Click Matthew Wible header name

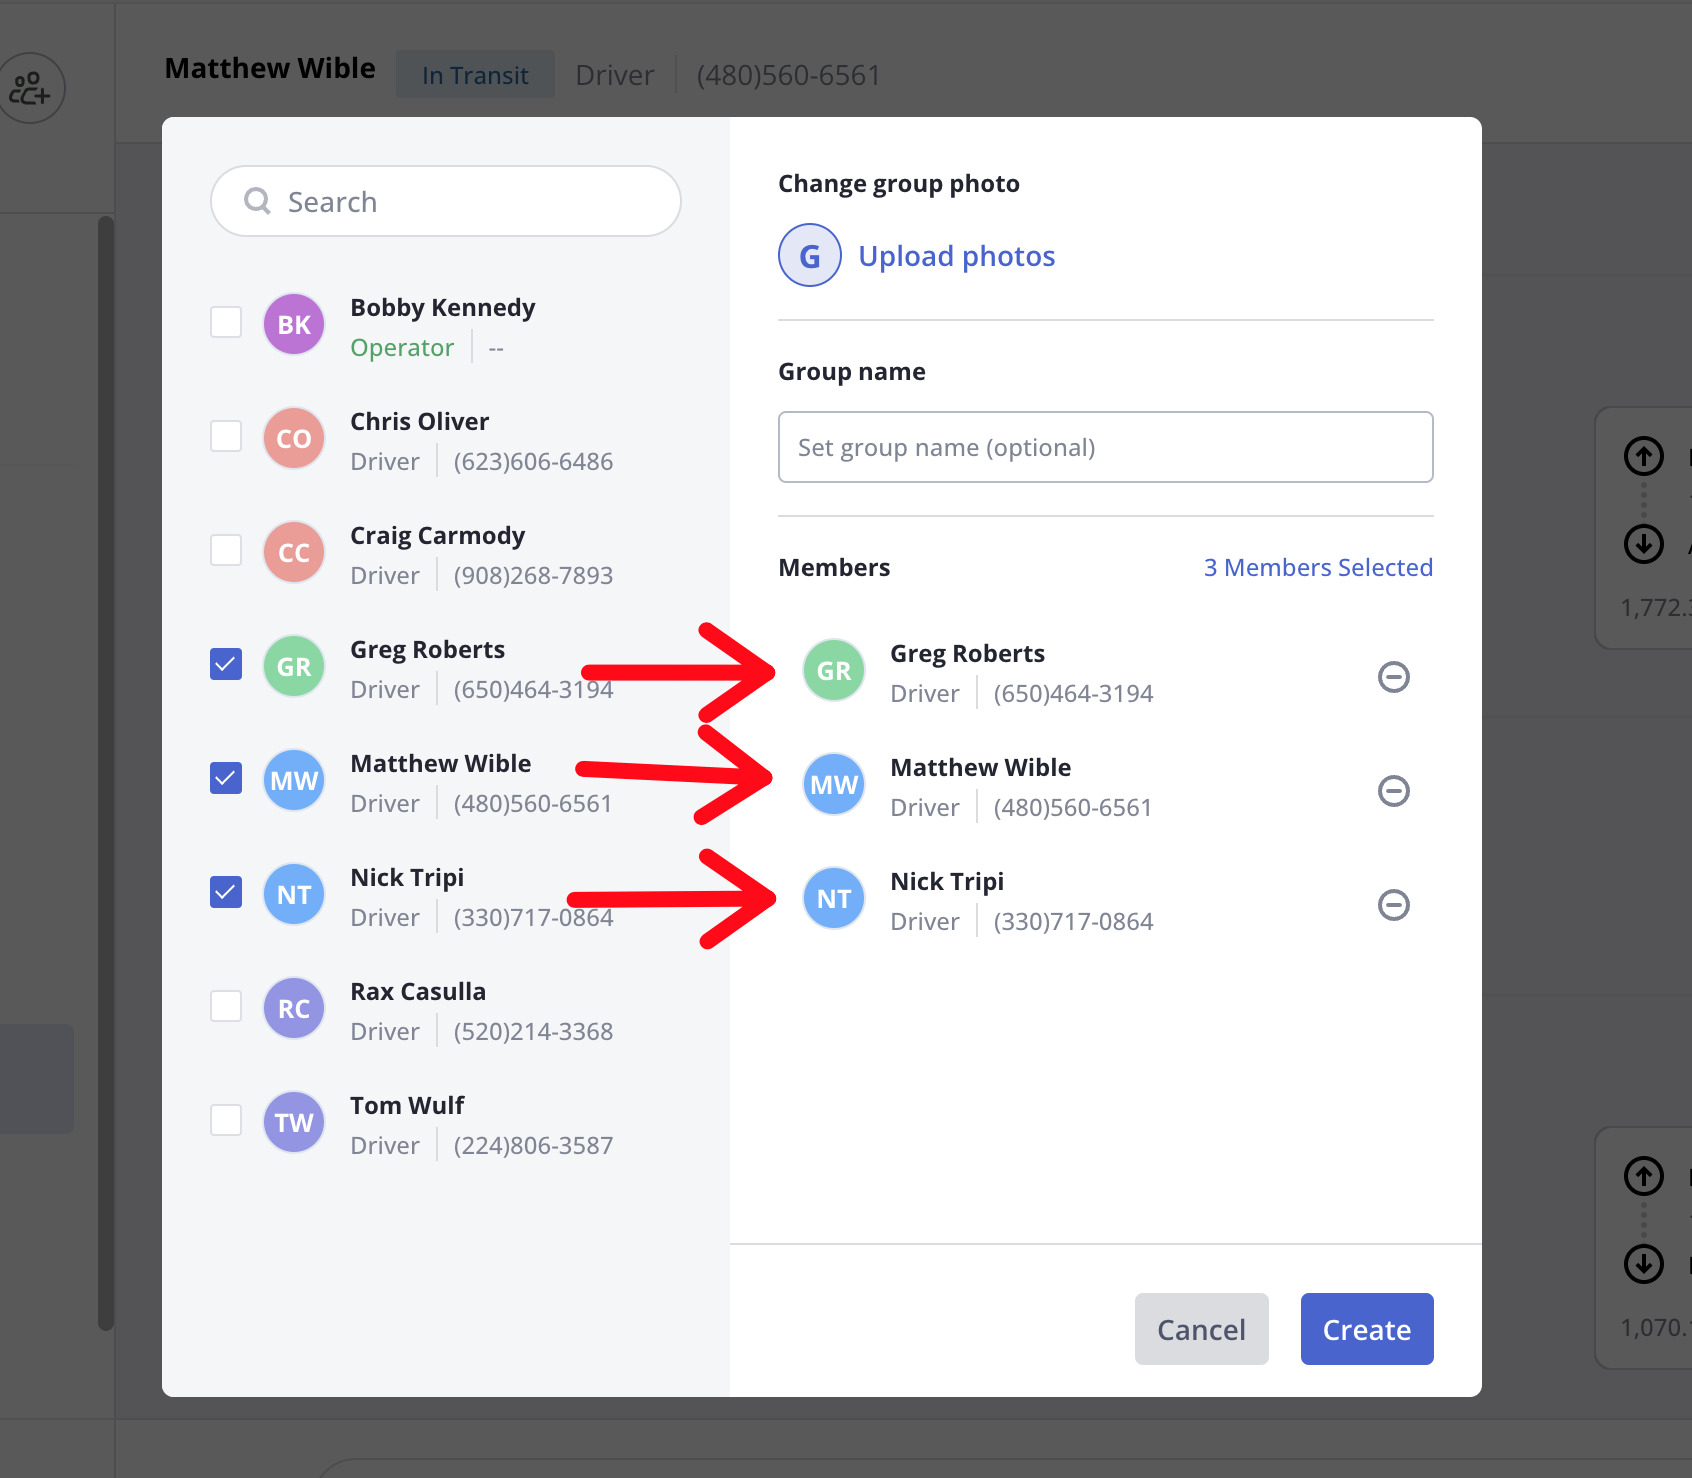point(270,68)
